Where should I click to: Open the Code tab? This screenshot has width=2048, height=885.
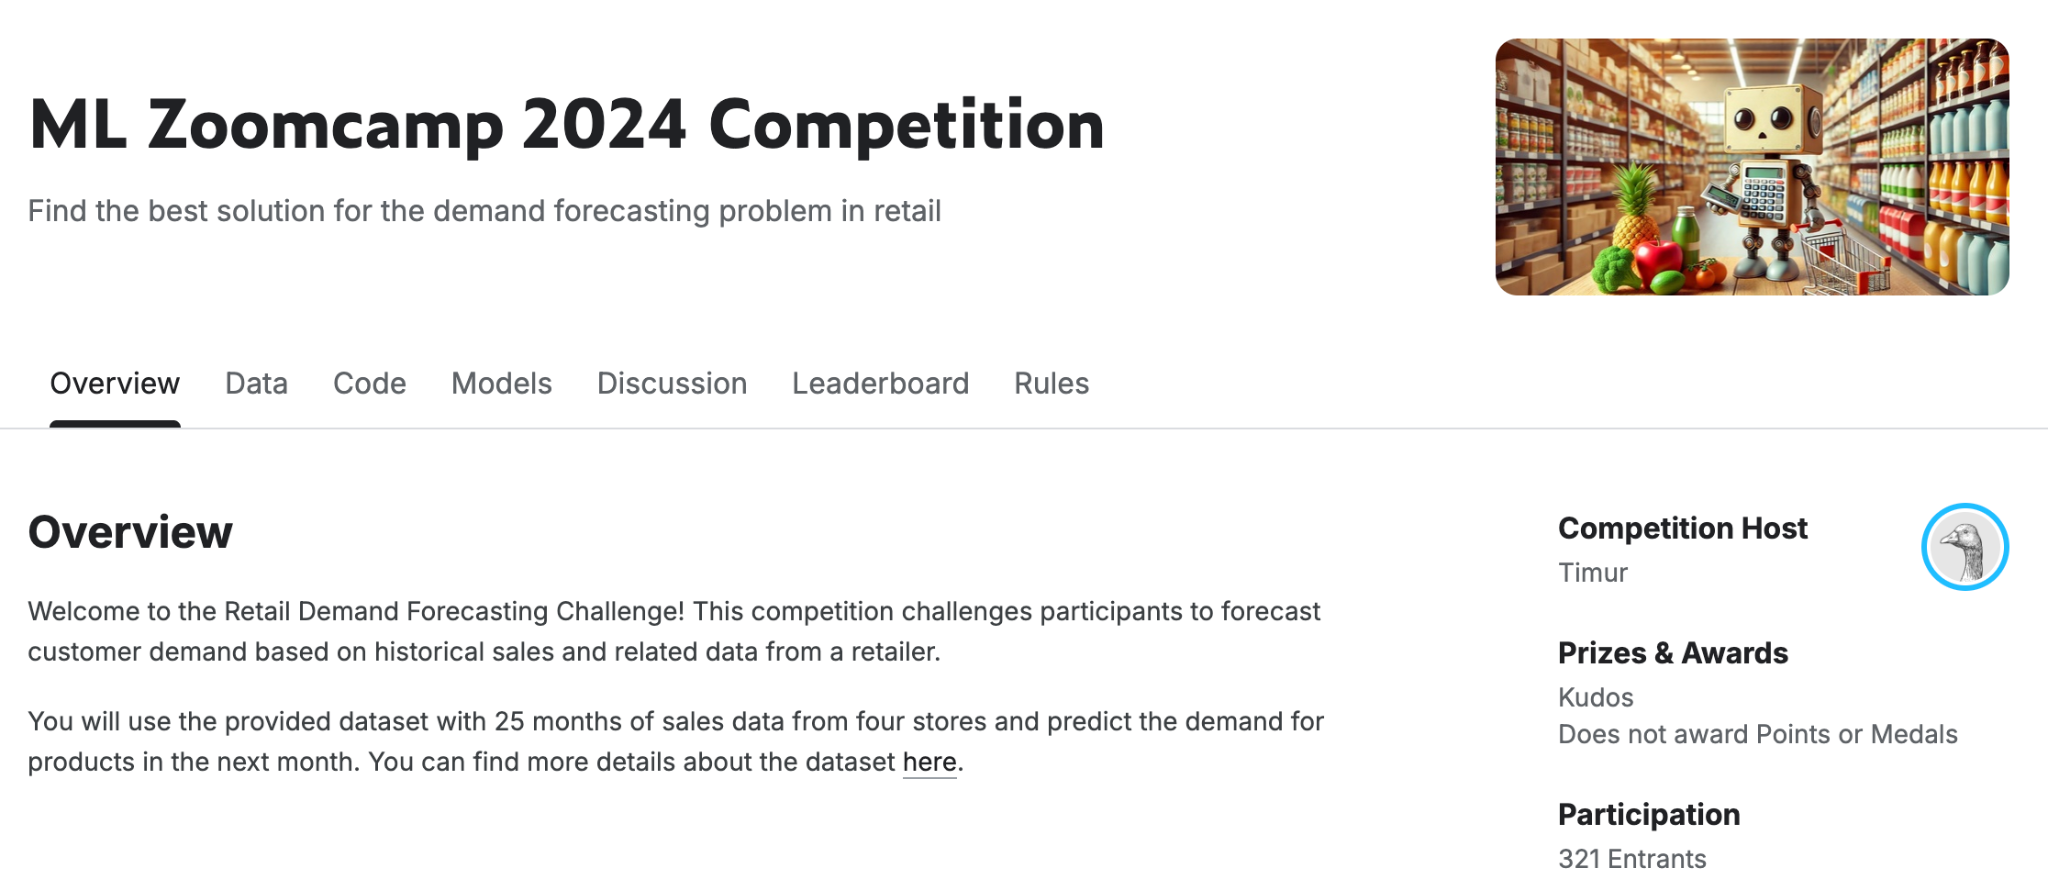[x=369, y=384]
